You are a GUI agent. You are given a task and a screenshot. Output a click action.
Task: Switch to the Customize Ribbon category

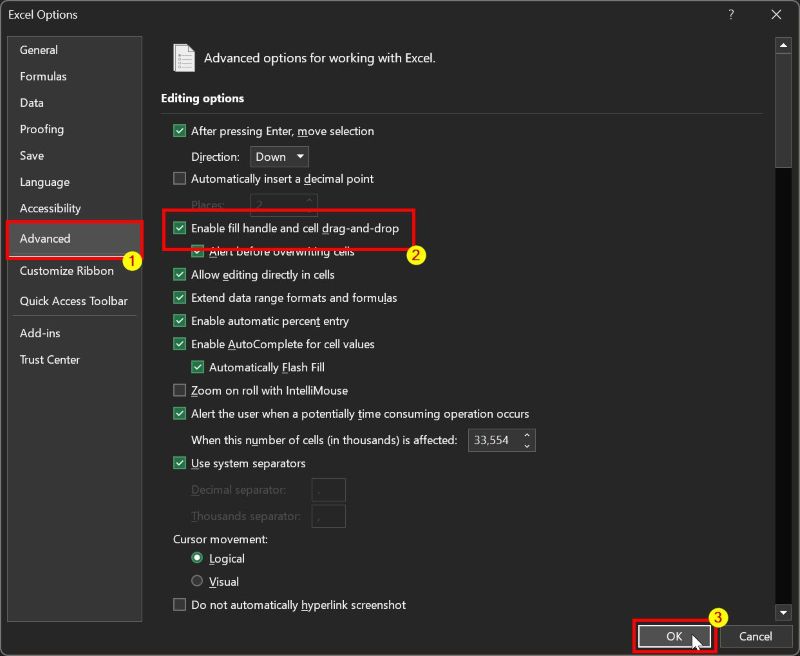[67, 271]
